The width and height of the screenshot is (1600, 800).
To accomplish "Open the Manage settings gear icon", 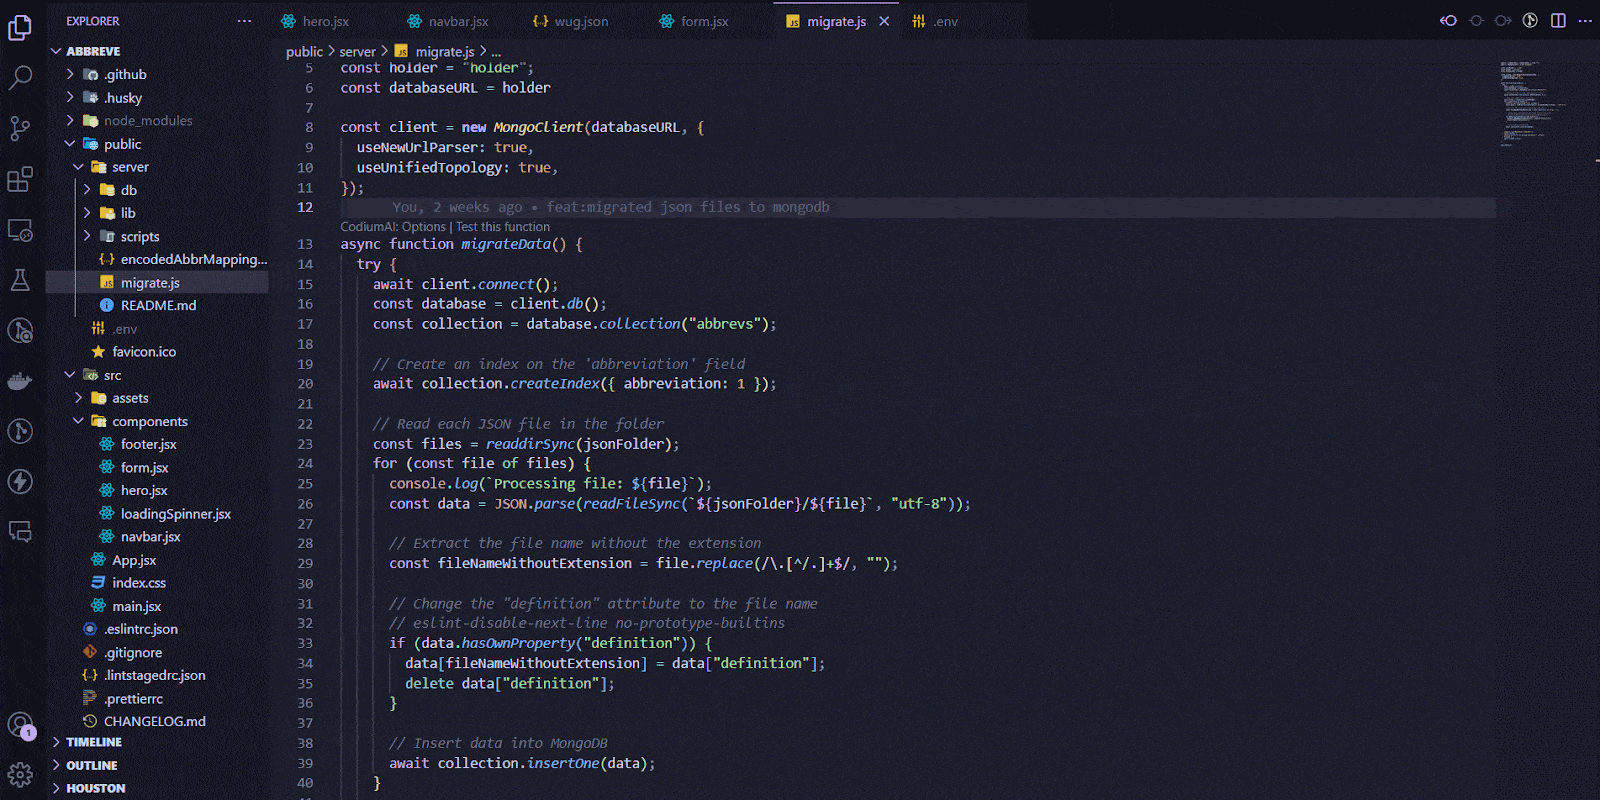I will [x=20, y=774].
